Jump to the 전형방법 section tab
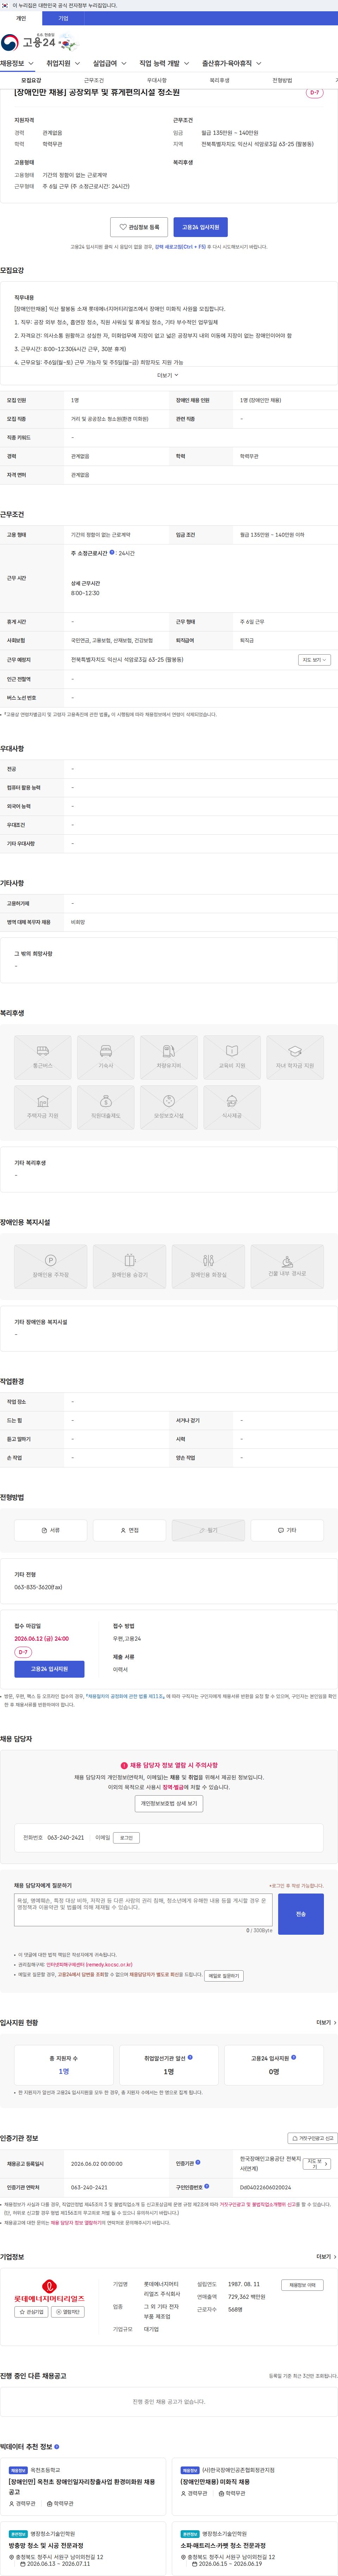 pyautogui.click(x=282, y=80)
